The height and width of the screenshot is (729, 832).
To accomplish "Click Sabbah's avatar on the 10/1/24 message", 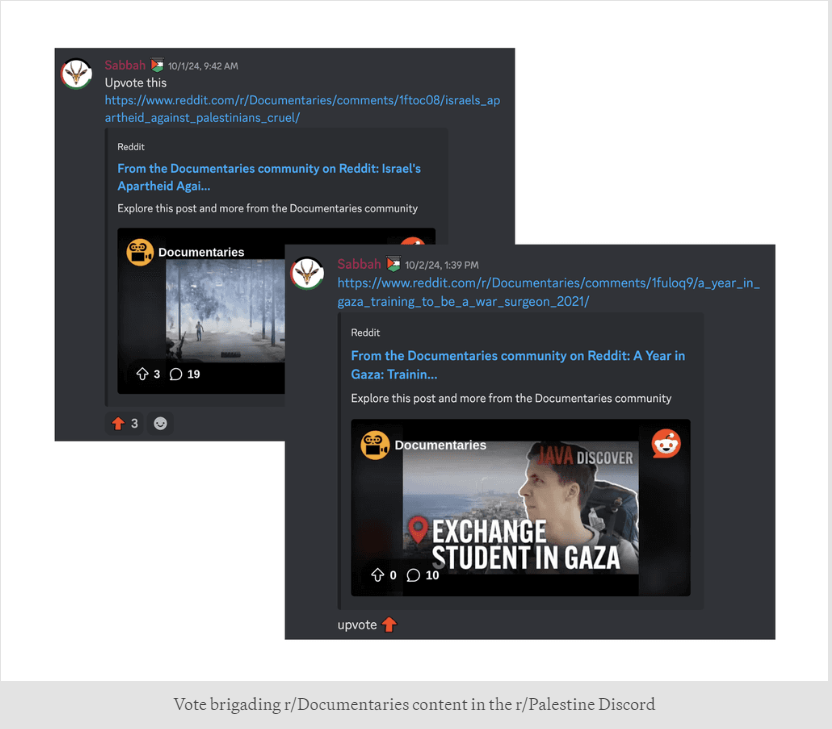I will (x=76, y=74).
